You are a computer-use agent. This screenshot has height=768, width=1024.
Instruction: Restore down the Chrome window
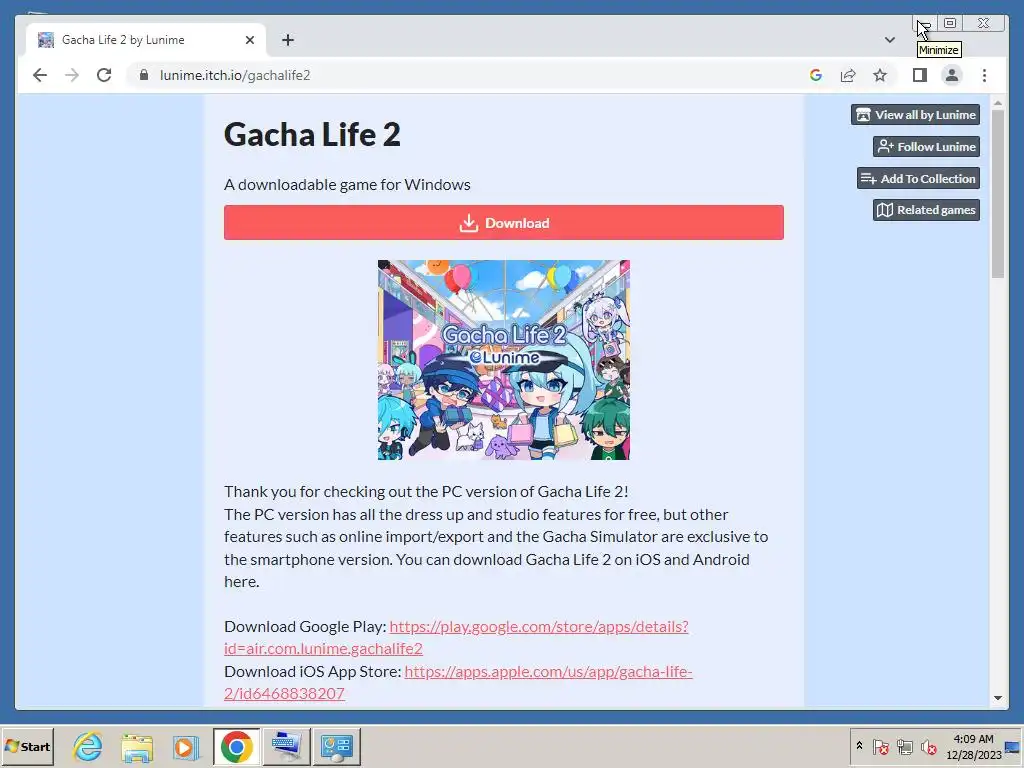(950, 24)
